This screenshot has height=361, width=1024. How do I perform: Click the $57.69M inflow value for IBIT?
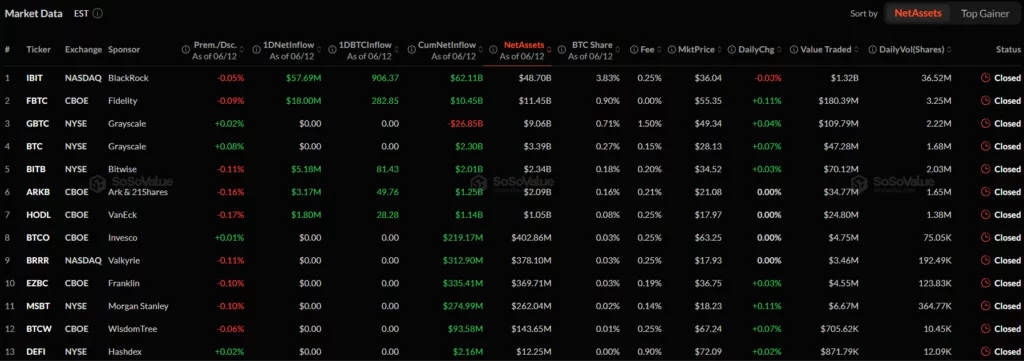(304, 78)
